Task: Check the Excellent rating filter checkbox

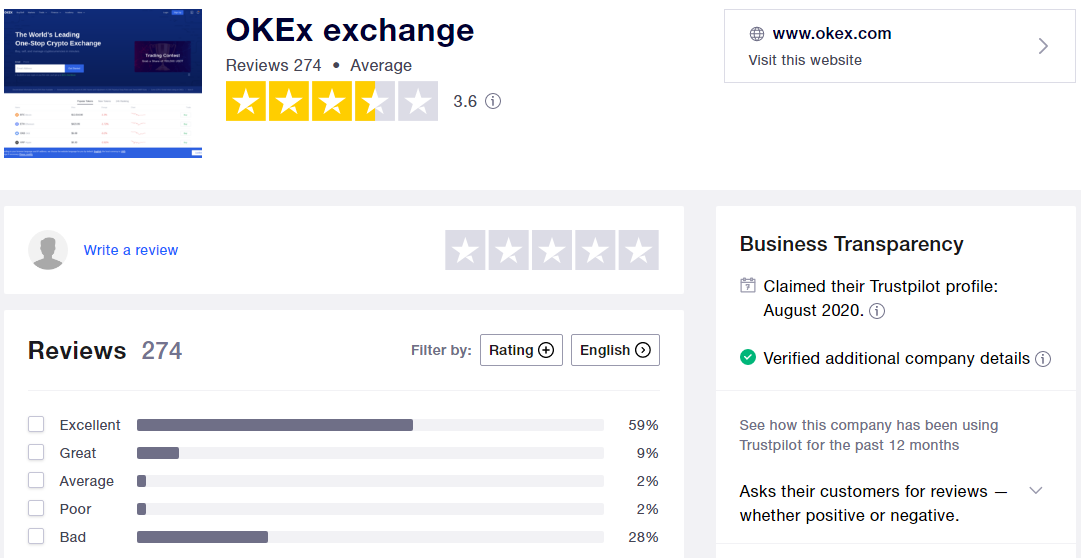Action: (x=36, y=424)
